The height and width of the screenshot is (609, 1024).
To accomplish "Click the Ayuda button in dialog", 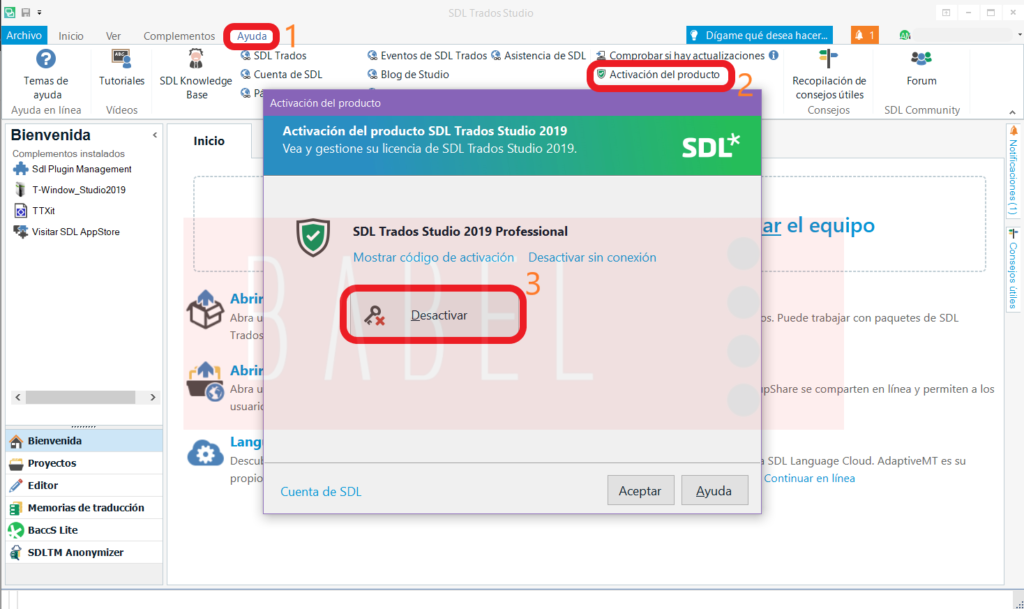I will pos(714,491).
